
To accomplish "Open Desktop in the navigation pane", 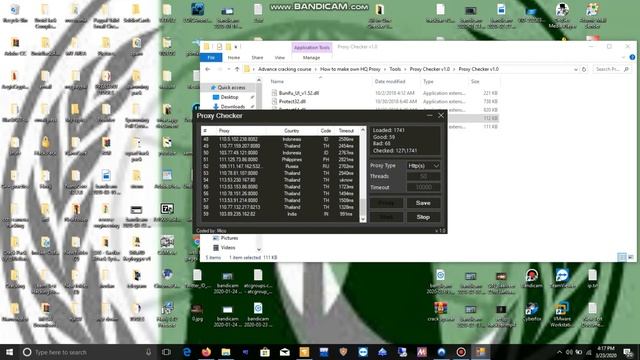I will pyautogui.click(x=229, y=97).
